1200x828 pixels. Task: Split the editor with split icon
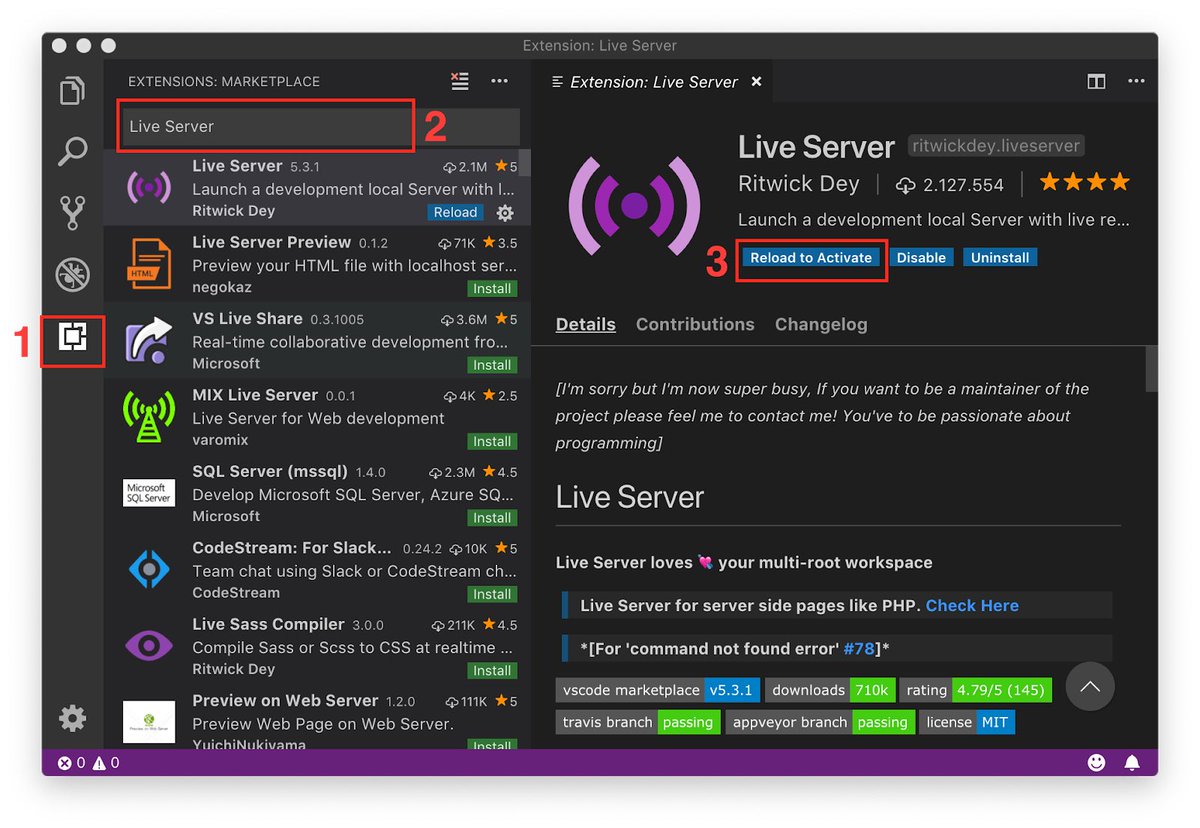click(x=1096, y=82)
